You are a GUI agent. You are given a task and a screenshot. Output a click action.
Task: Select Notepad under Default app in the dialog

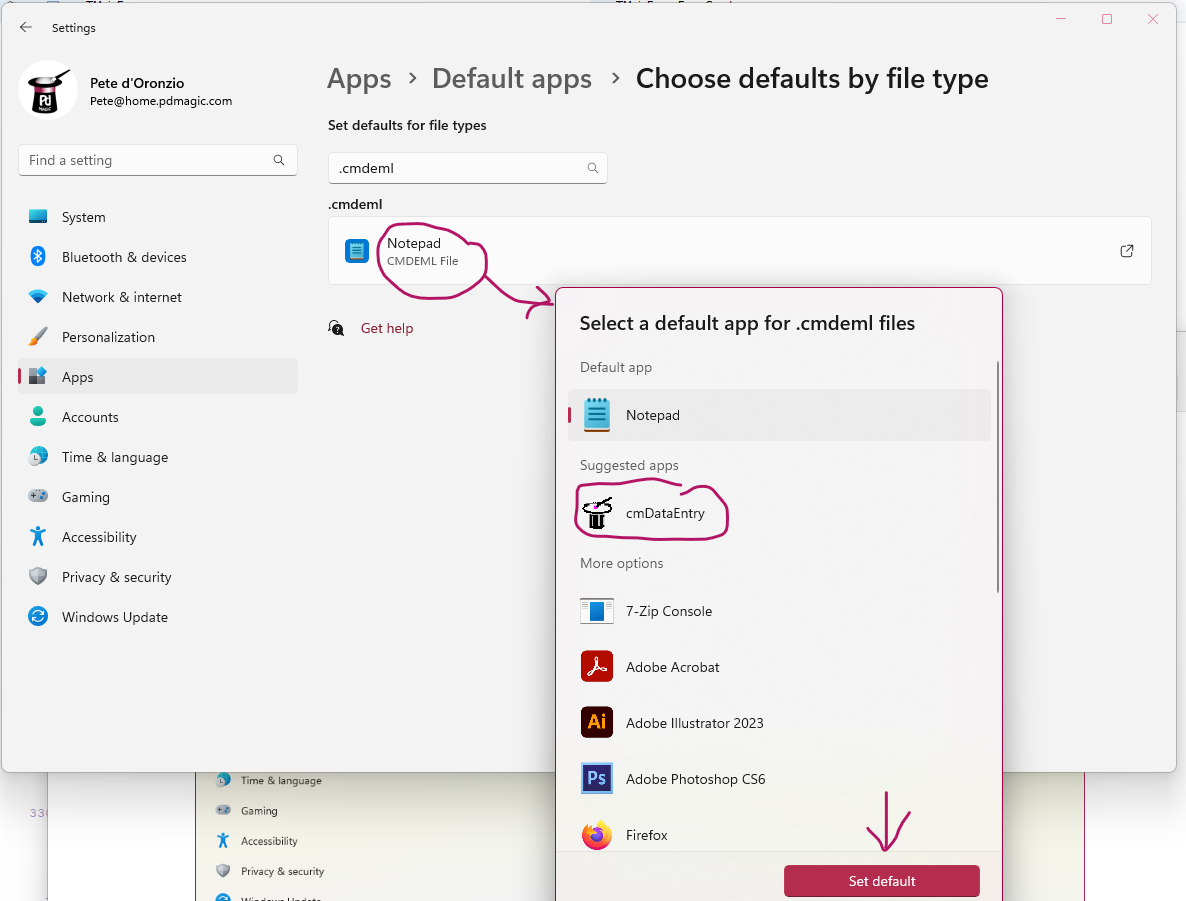pyautogui.click(x=779, y=415)
